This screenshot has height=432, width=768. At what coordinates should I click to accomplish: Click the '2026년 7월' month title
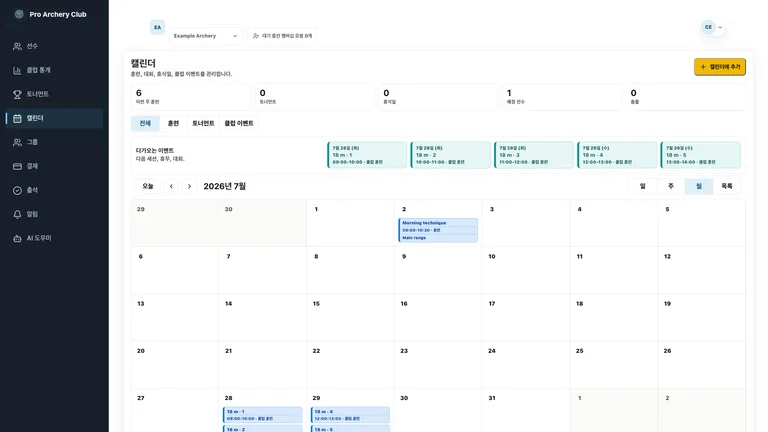pos(224,186)
